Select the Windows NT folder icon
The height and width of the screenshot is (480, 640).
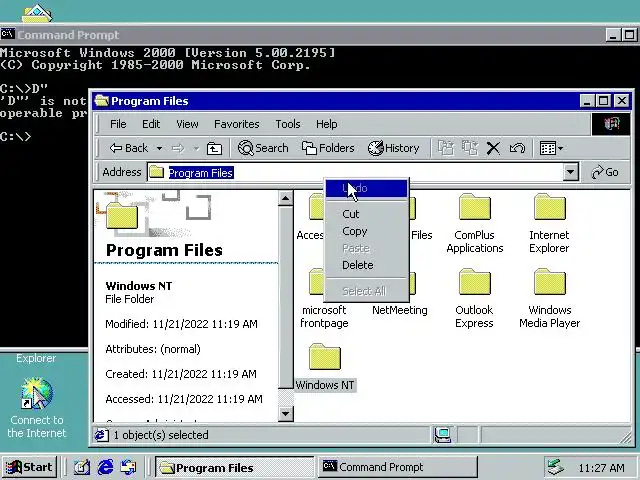point(324,357)
